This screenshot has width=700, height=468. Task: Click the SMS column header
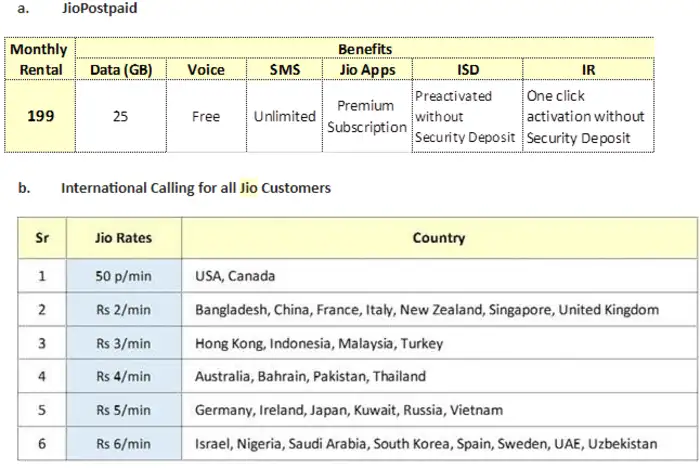pyautogui.click(x=284, y=69)
